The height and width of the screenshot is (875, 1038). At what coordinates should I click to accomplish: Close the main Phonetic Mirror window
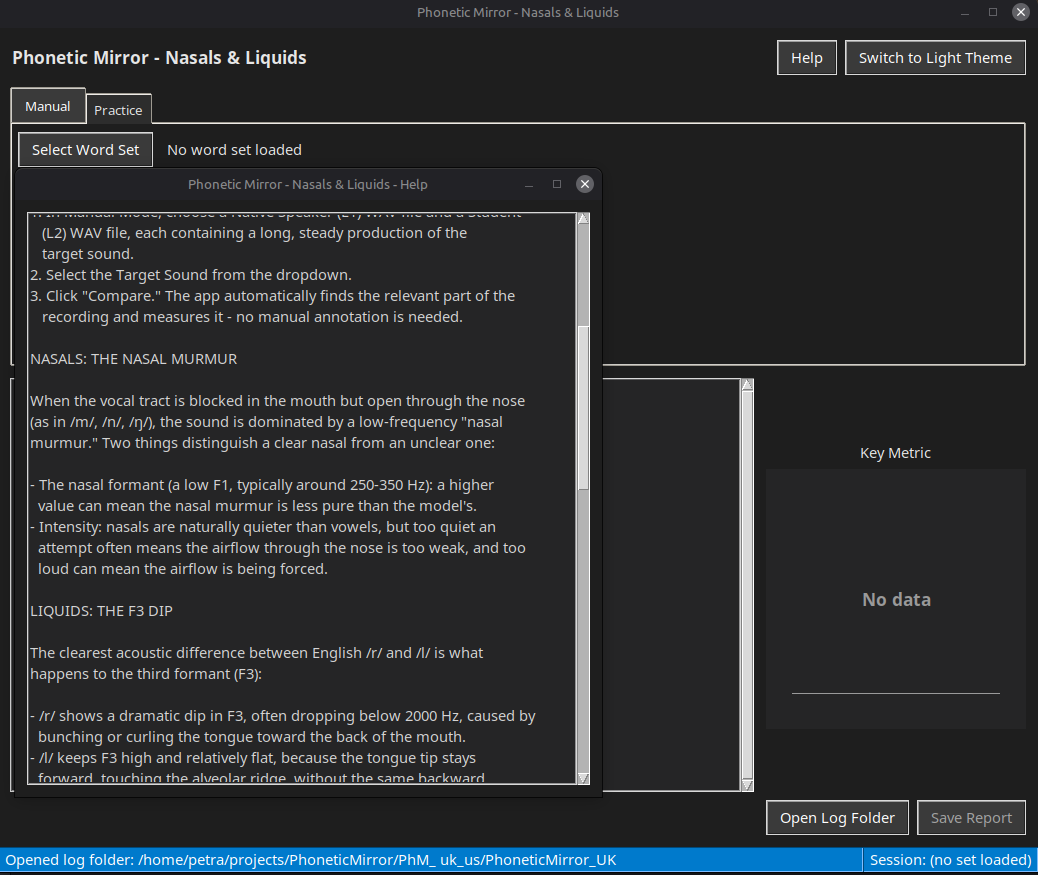point(1021,12)
